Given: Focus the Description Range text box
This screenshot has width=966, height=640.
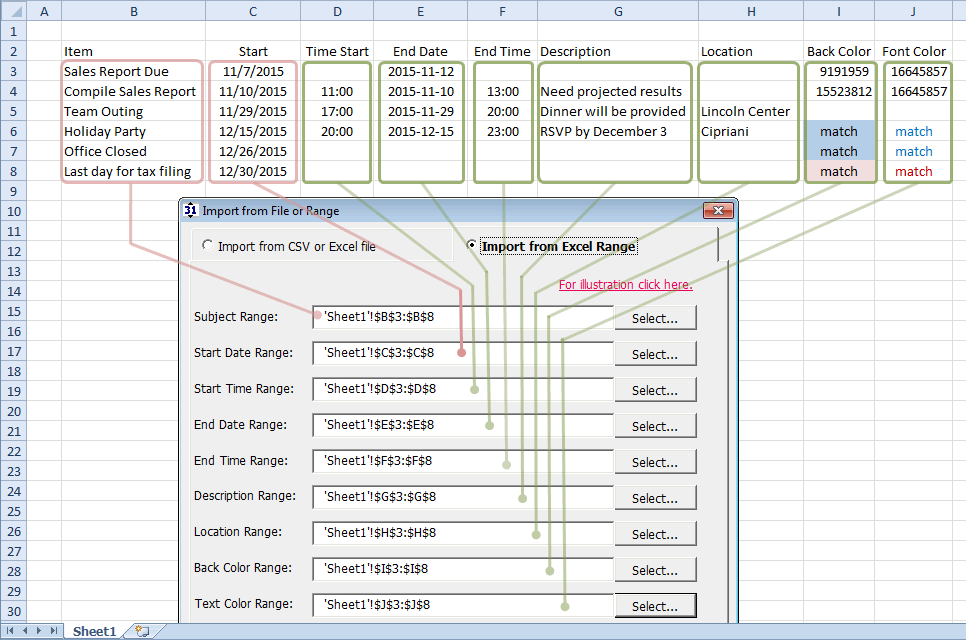Looking at the screenshot, I should 462,497.
